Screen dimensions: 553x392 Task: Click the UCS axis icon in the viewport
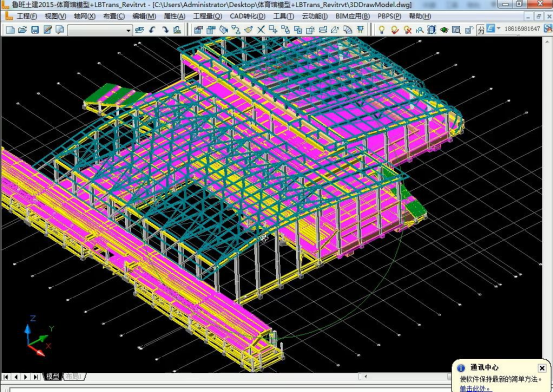tap(38, 336)
